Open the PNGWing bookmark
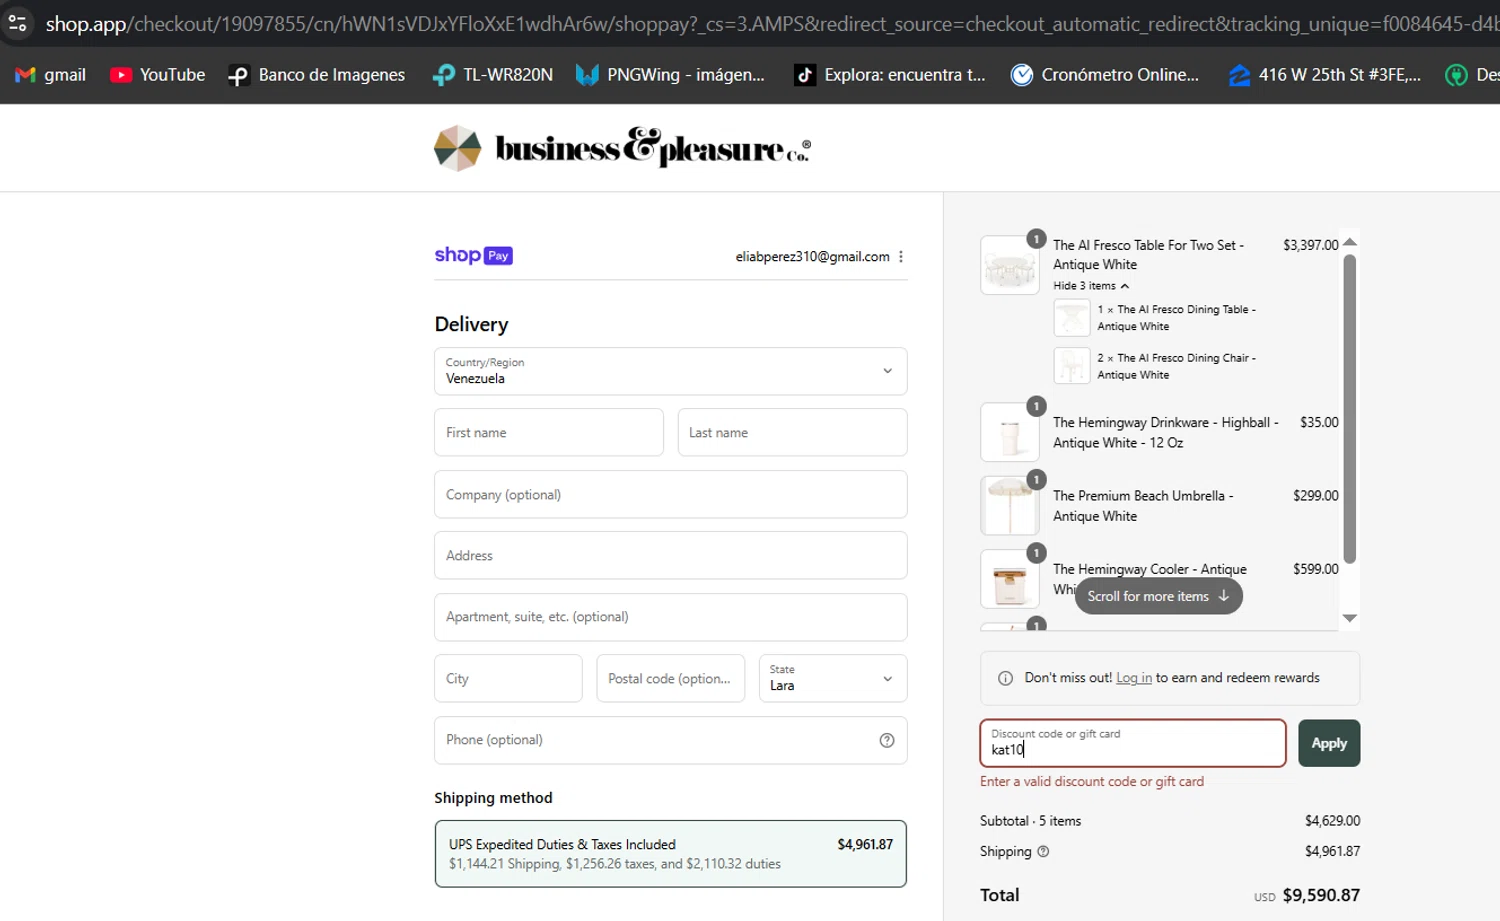 pyautogui.click(x=669, y=75)
